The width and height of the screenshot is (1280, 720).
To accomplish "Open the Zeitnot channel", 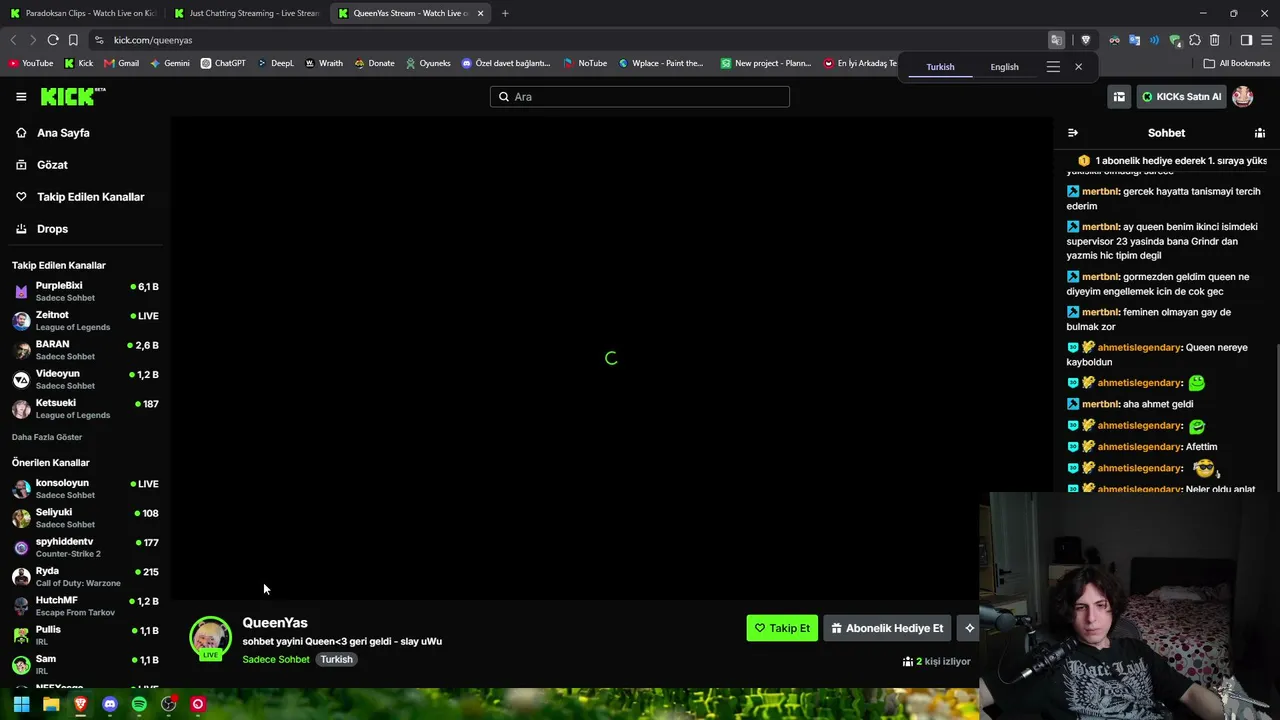I will coord(85,320).
